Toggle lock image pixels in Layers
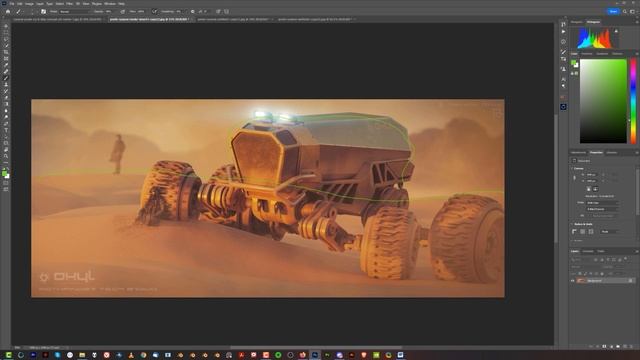This screenshot has width=640, height=360. 585,273
